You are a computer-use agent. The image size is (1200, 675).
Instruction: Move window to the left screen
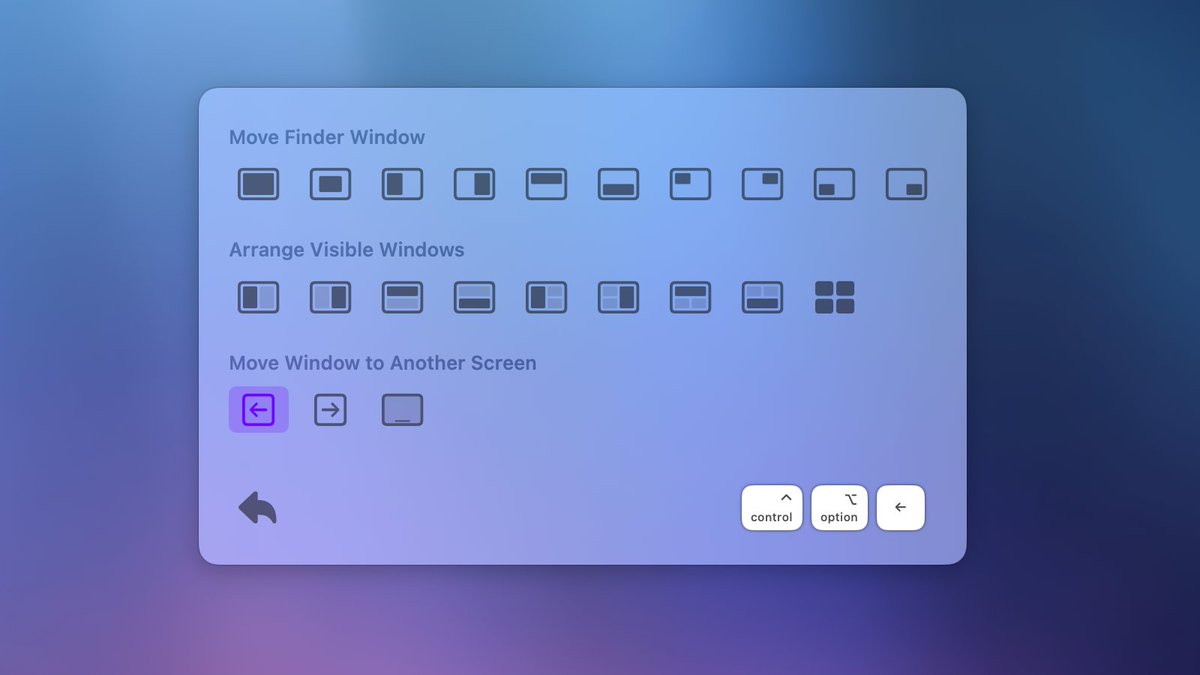click(258, 409)
